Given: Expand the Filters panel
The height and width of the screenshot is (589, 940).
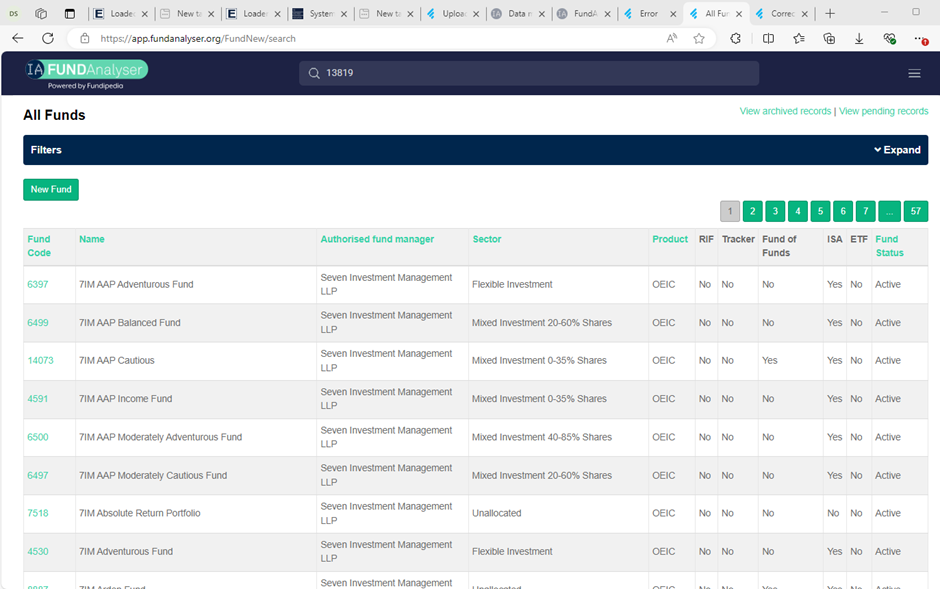Looking at the screenshot, I should [x=897, y=150].
